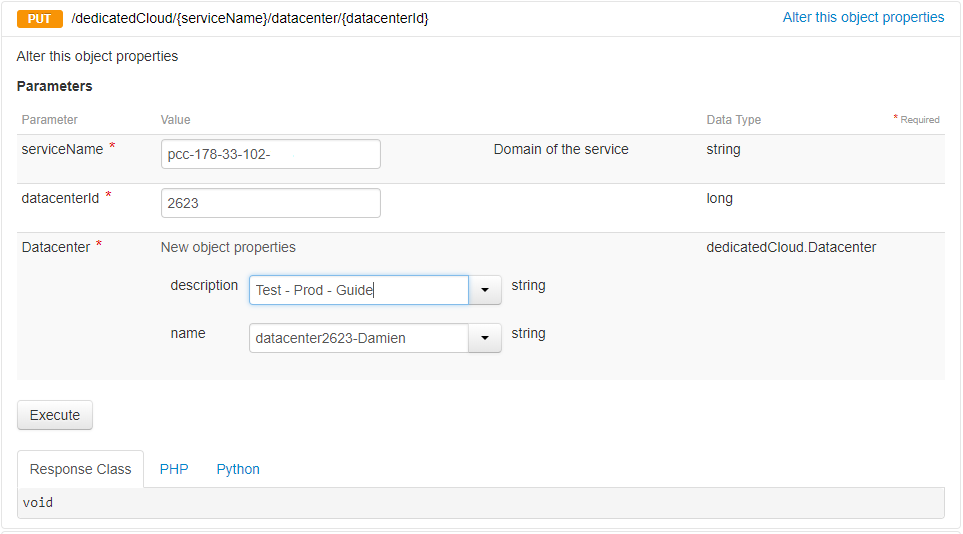Open the description field dropdown arrow
The width and height of the screenshot is (963, 534).
(x=485, y=290)
